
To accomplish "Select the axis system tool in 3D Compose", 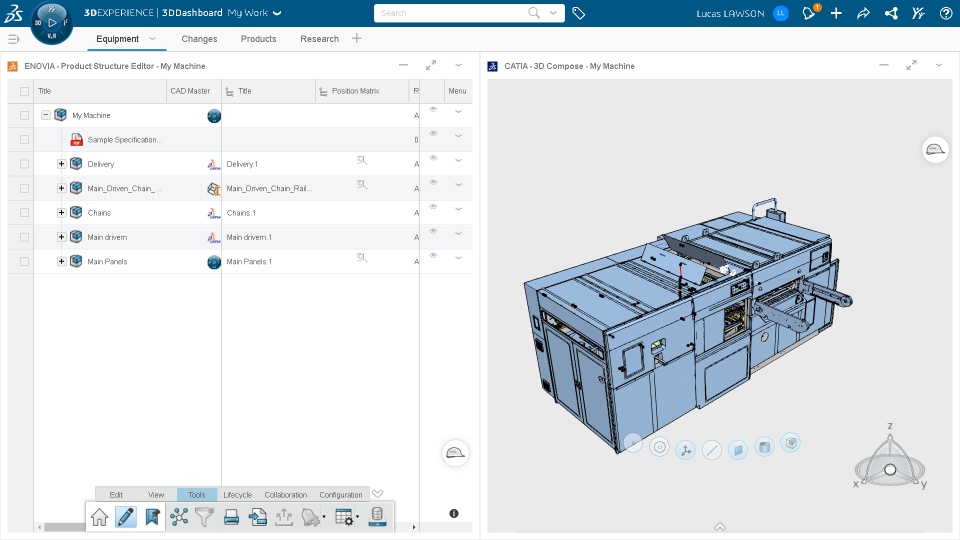I will (686, 451).
